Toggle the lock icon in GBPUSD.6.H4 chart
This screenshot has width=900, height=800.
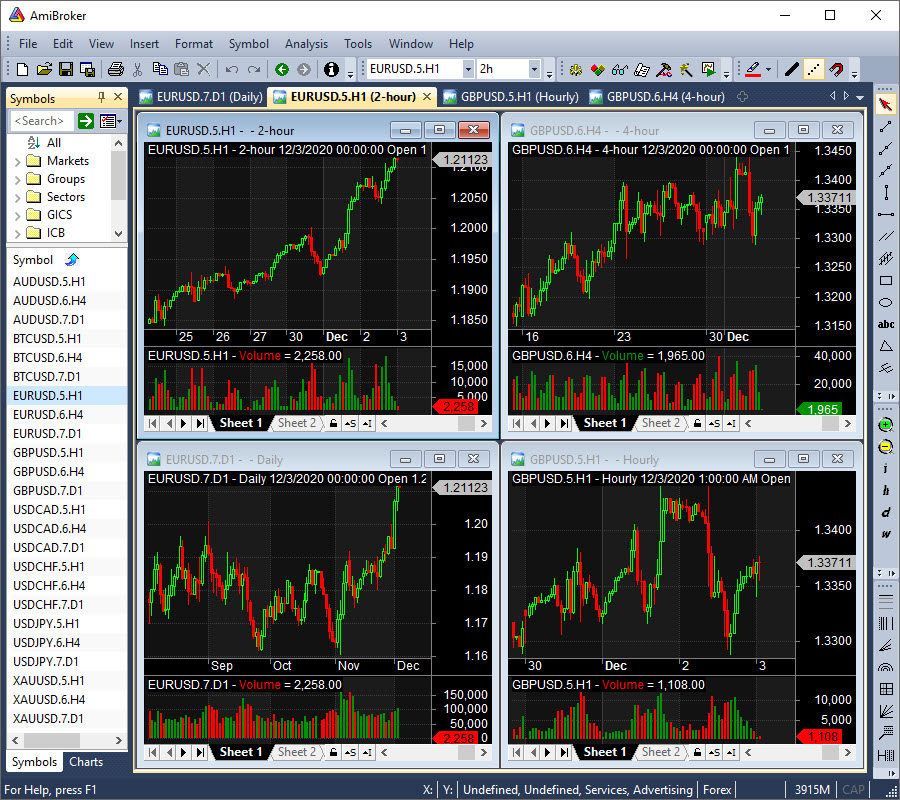(697, 424)
